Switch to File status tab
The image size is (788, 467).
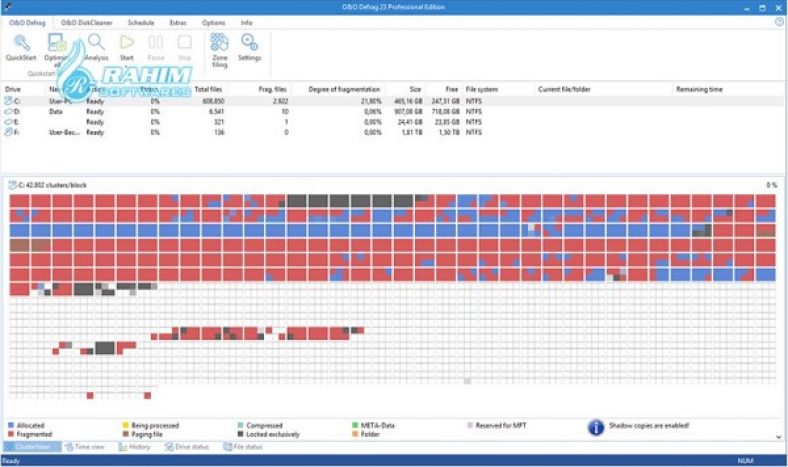(243, 446)
